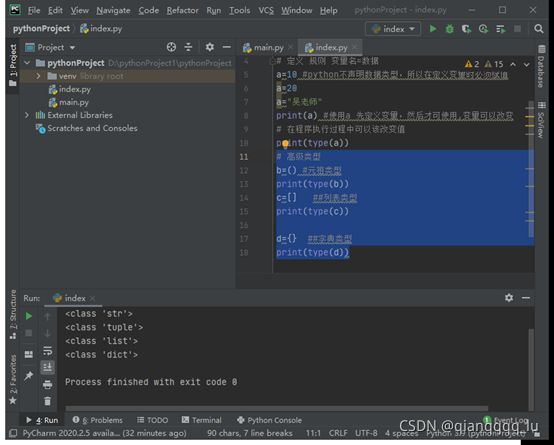Toggle the Favorites side tool window
Image resolution: width=554 pixels, height=445 pixels.
coord(13,379)
